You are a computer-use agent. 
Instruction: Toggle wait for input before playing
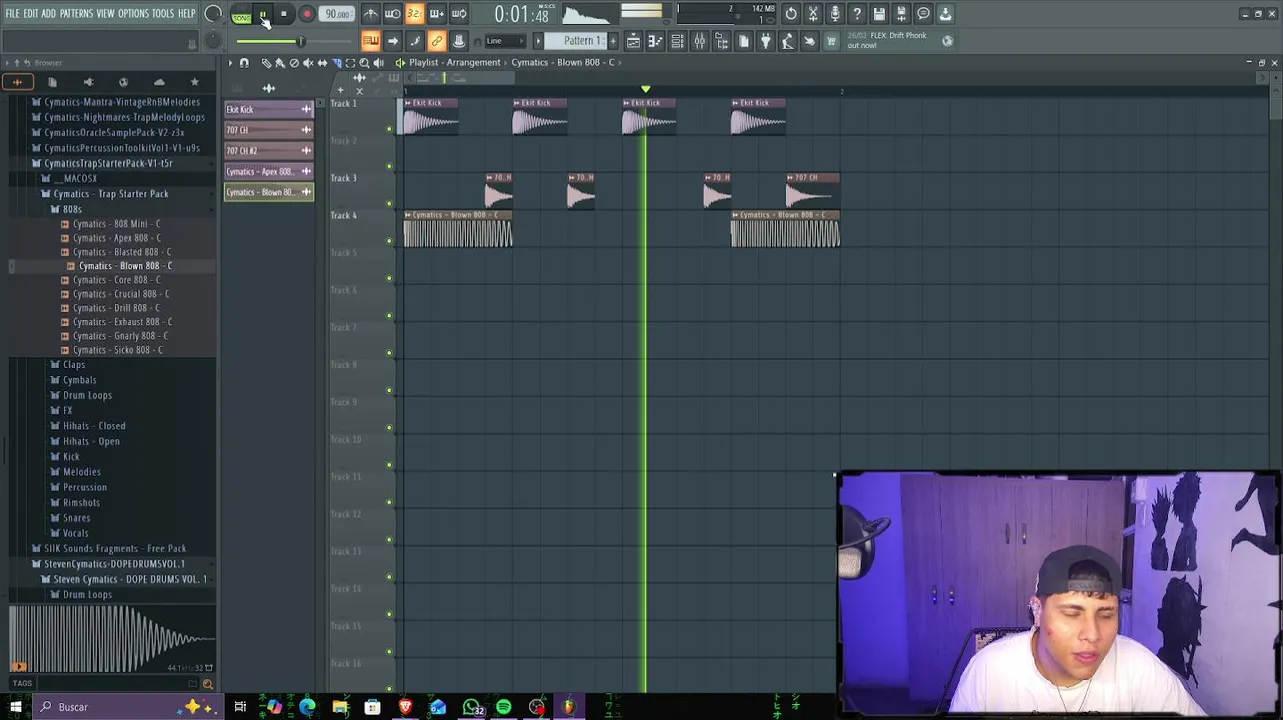[393, 13]
